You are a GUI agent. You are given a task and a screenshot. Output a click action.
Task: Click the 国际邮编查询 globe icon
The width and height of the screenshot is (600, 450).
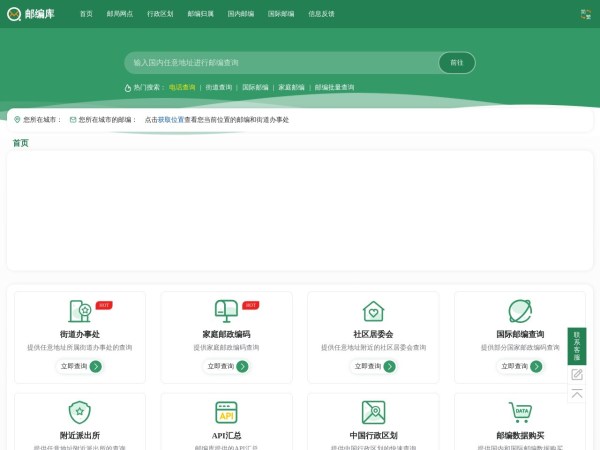[520, 311]
